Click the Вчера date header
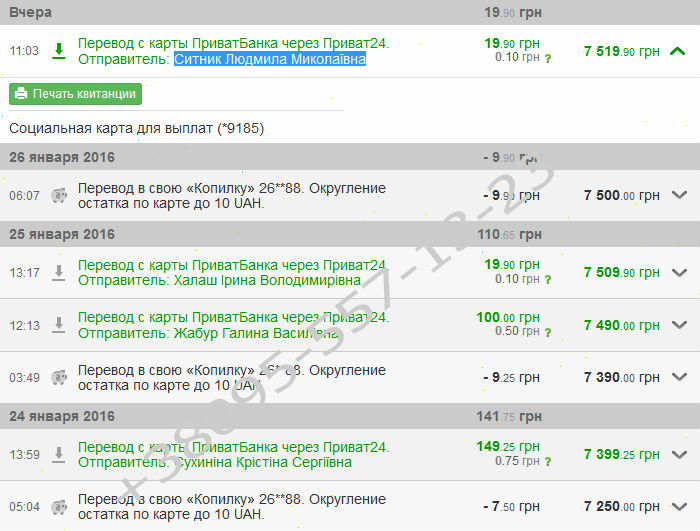This screenshot has height=531, width=700. 30,12
